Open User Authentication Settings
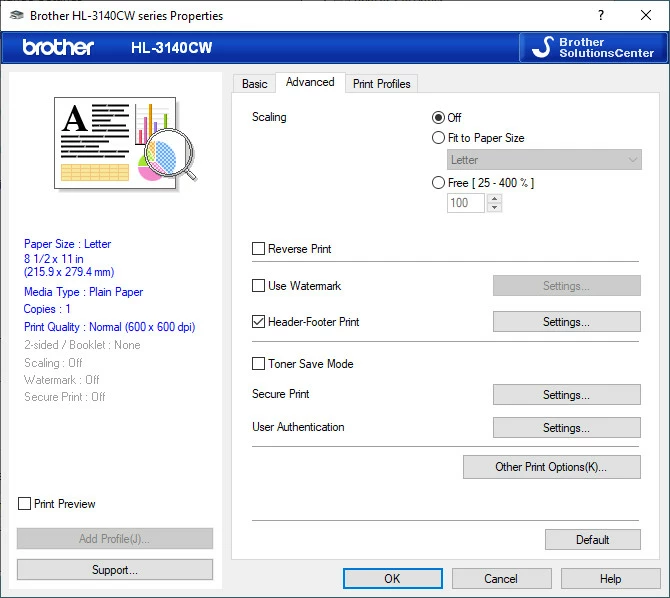The height and width of the screenshot is (598, 670). [567, 427]
